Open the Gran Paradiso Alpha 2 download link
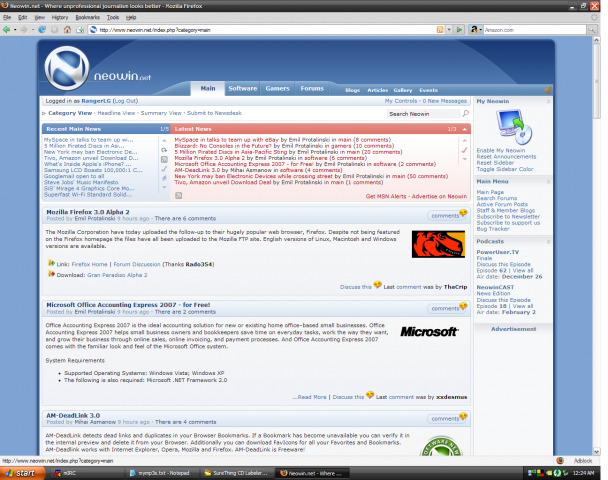This screenshot has height=480, width=608. point(117,275)
